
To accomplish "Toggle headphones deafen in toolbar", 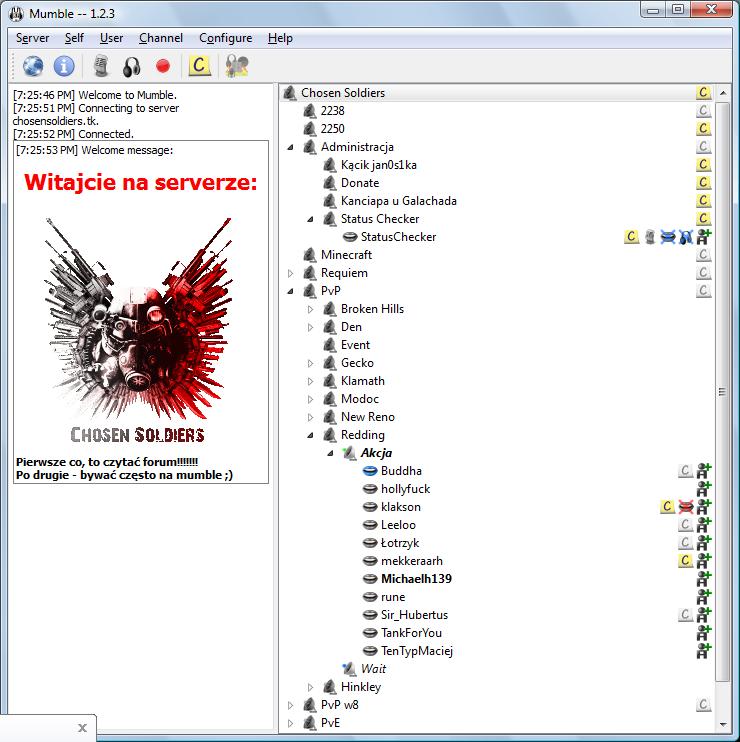I will [132, 66].
